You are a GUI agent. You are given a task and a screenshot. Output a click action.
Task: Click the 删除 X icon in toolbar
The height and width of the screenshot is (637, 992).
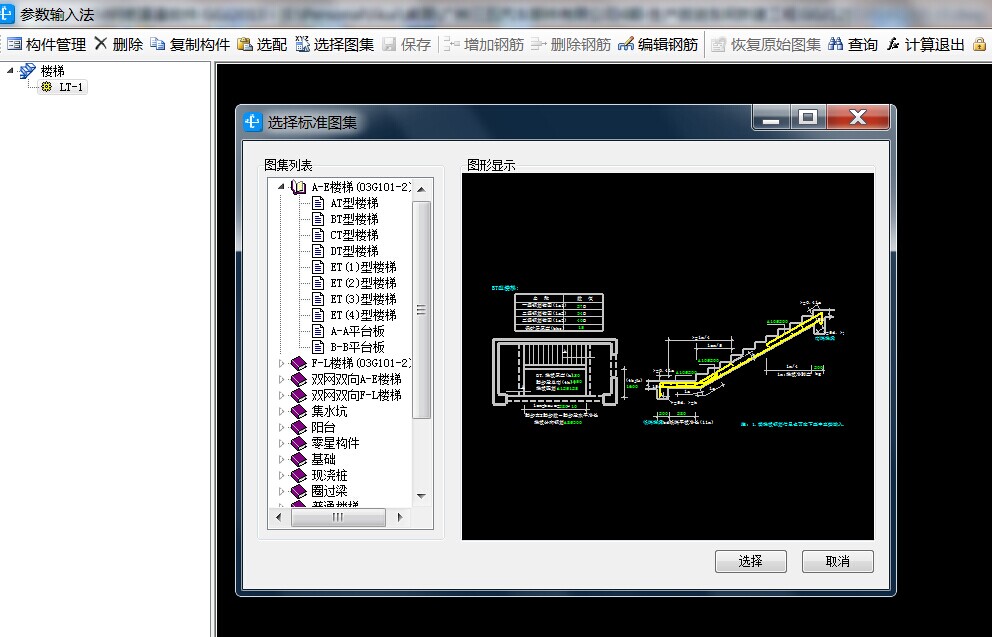click(101, 44)
